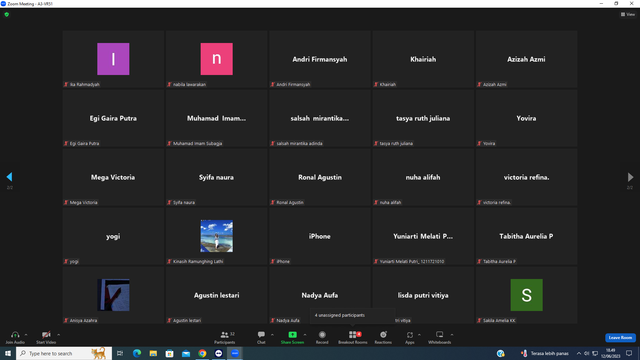Viewport: 640px width, 360px height.
Task: Open share options caret beside Share Screen
Action: 305,335
